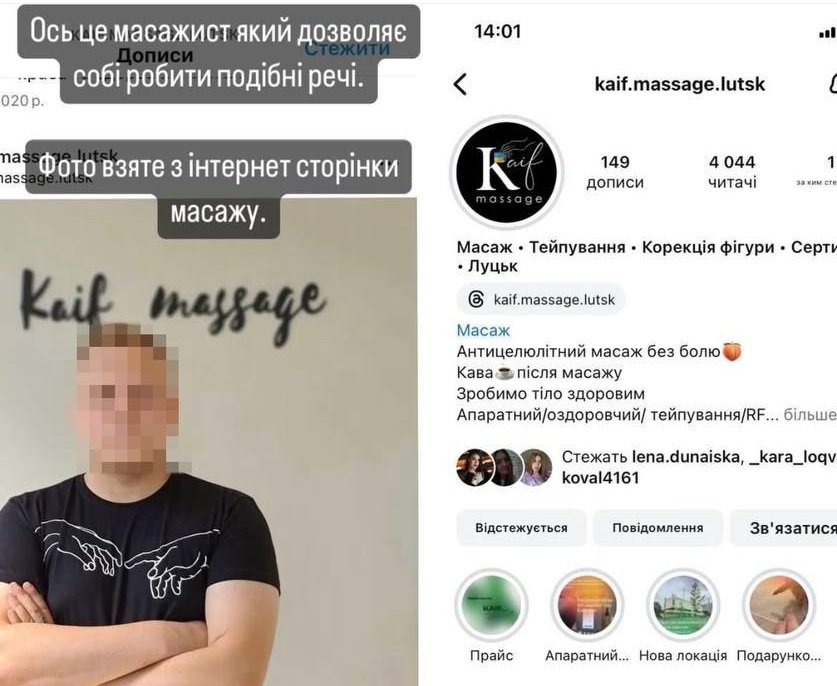
Task: Tap the mutual followers avatar group
Action: [x=504, y=467]
